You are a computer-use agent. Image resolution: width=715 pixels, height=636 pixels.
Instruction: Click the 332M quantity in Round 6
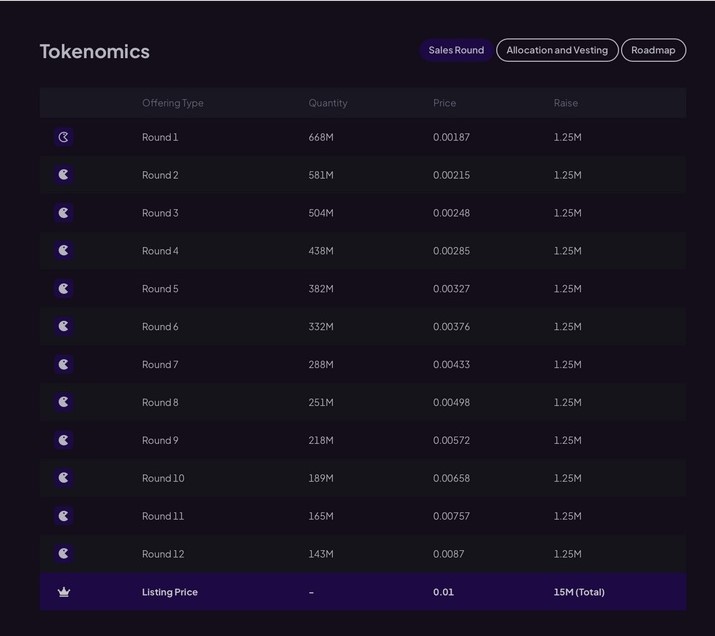(321, 327)
